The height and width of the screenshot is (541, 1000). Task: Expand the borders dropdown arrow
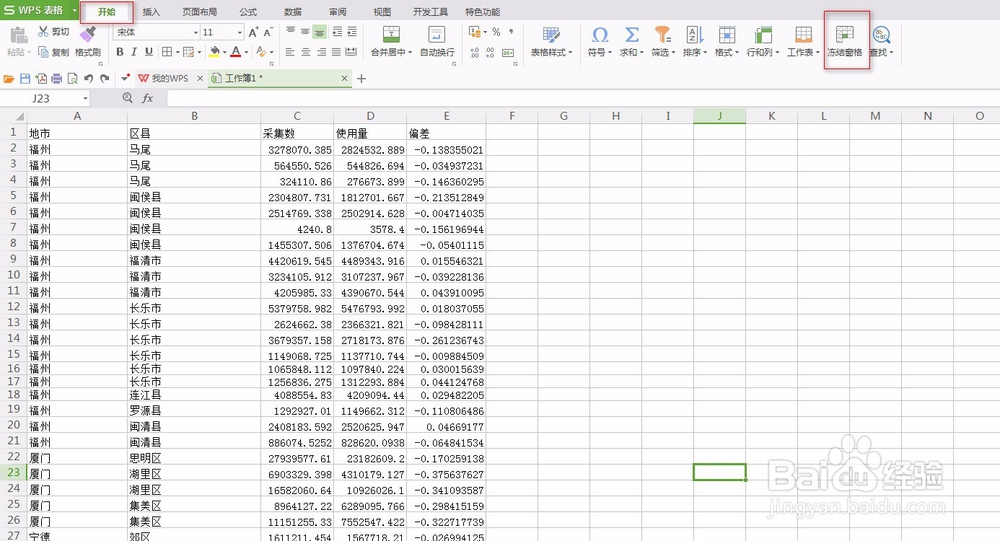pos(177,52)
